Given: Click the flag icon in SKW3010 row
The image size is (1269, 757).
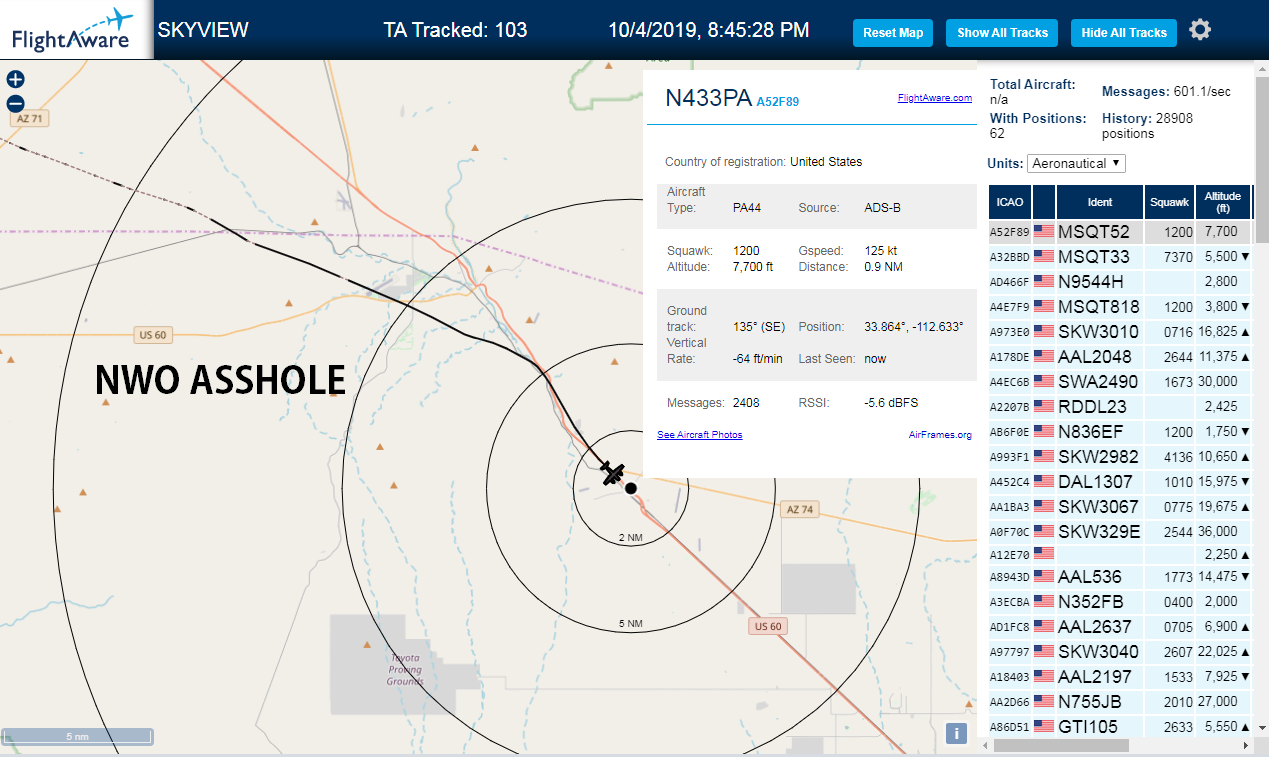Looking at the screenshot, I should tap(1044, 332).
